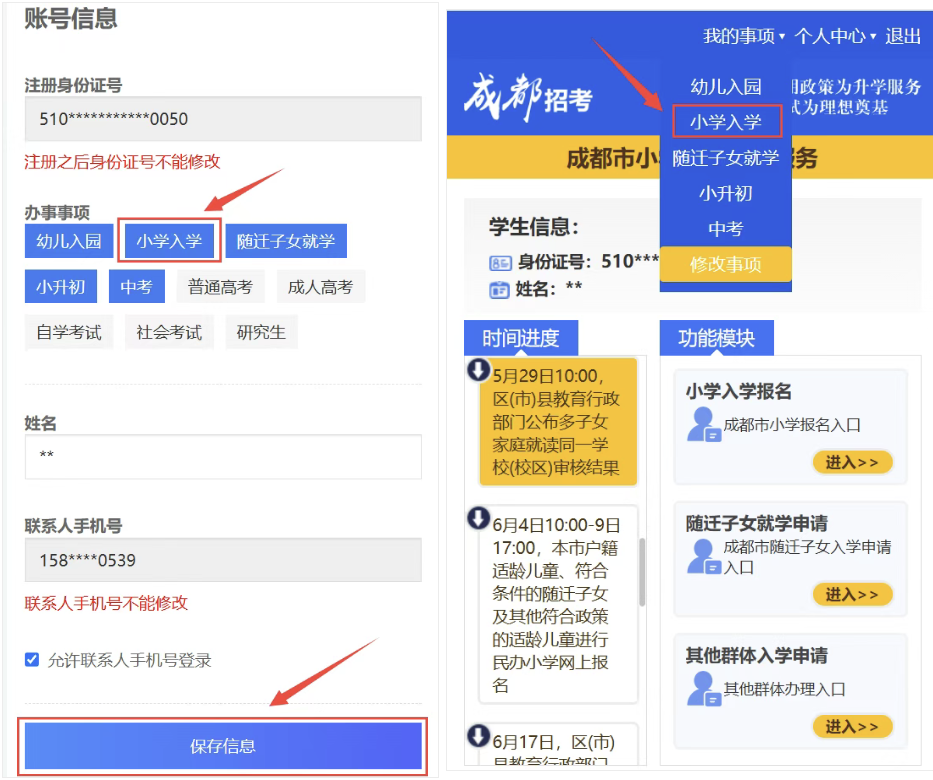Screen dimensions: 933x780
Task: Click 退出 to log out
Action: (903, 36)
